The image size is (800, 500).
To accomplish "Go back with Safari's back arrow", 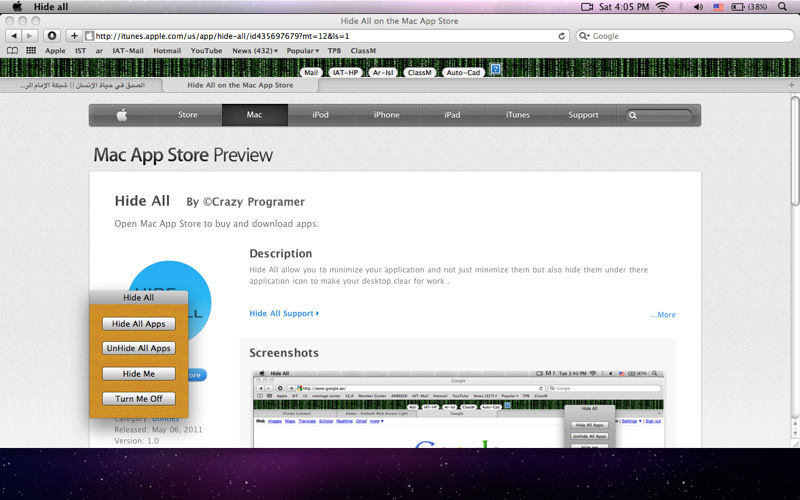I will 14,36.
